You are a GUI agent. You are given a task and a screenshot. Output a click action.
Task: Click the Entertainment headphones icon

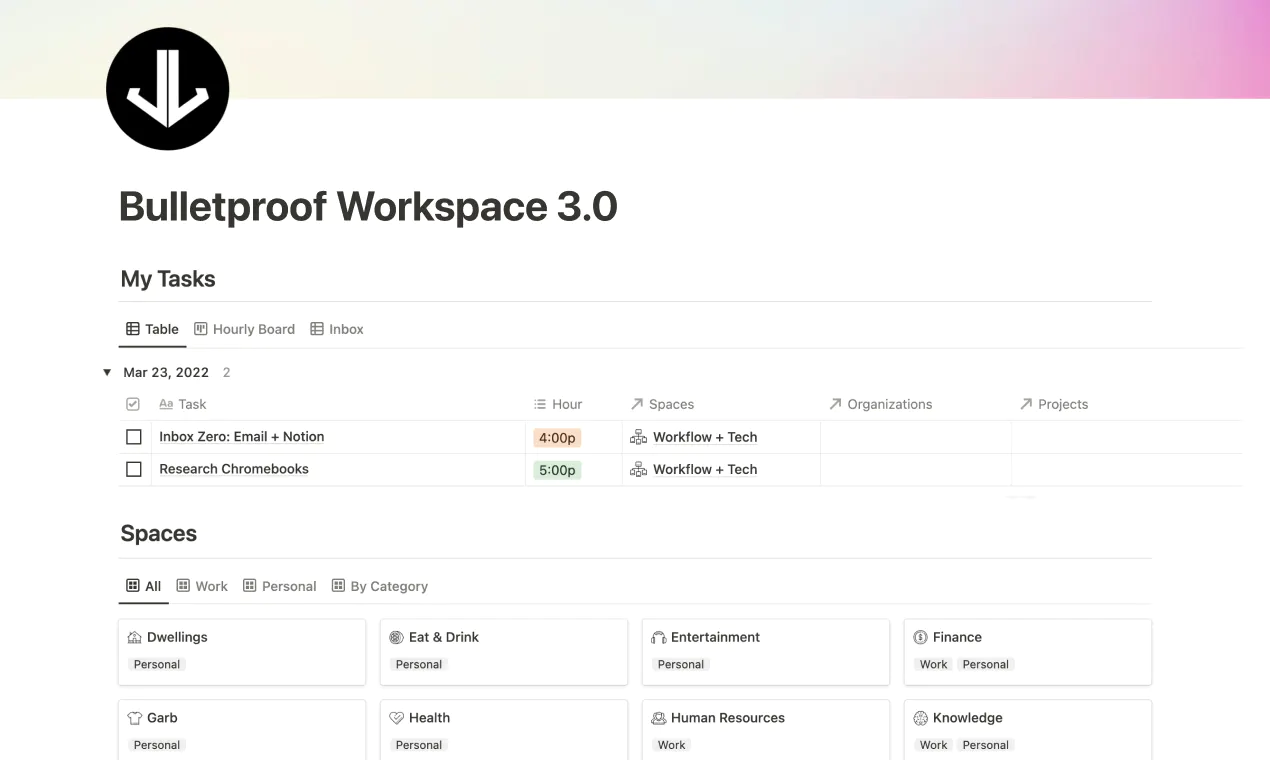point(658,637)
